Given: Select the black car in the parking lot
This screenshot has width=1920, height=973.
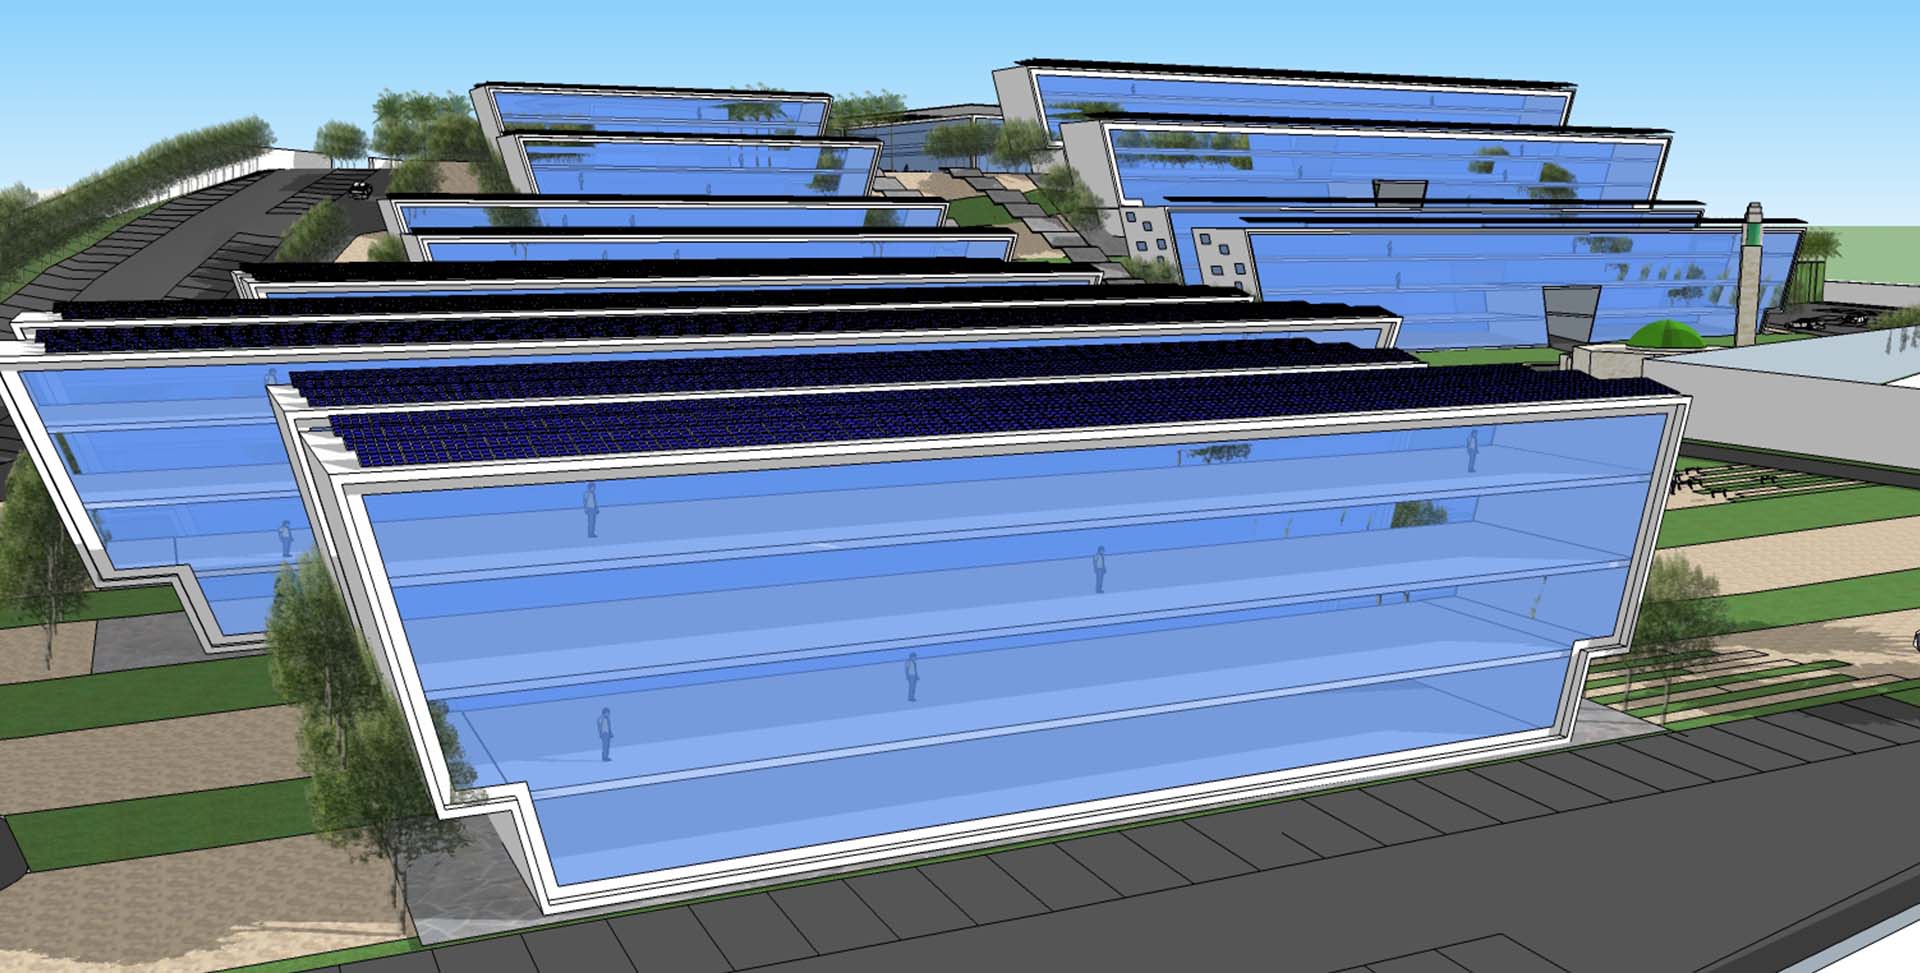Looking at the screenshot, I should 361,188.
